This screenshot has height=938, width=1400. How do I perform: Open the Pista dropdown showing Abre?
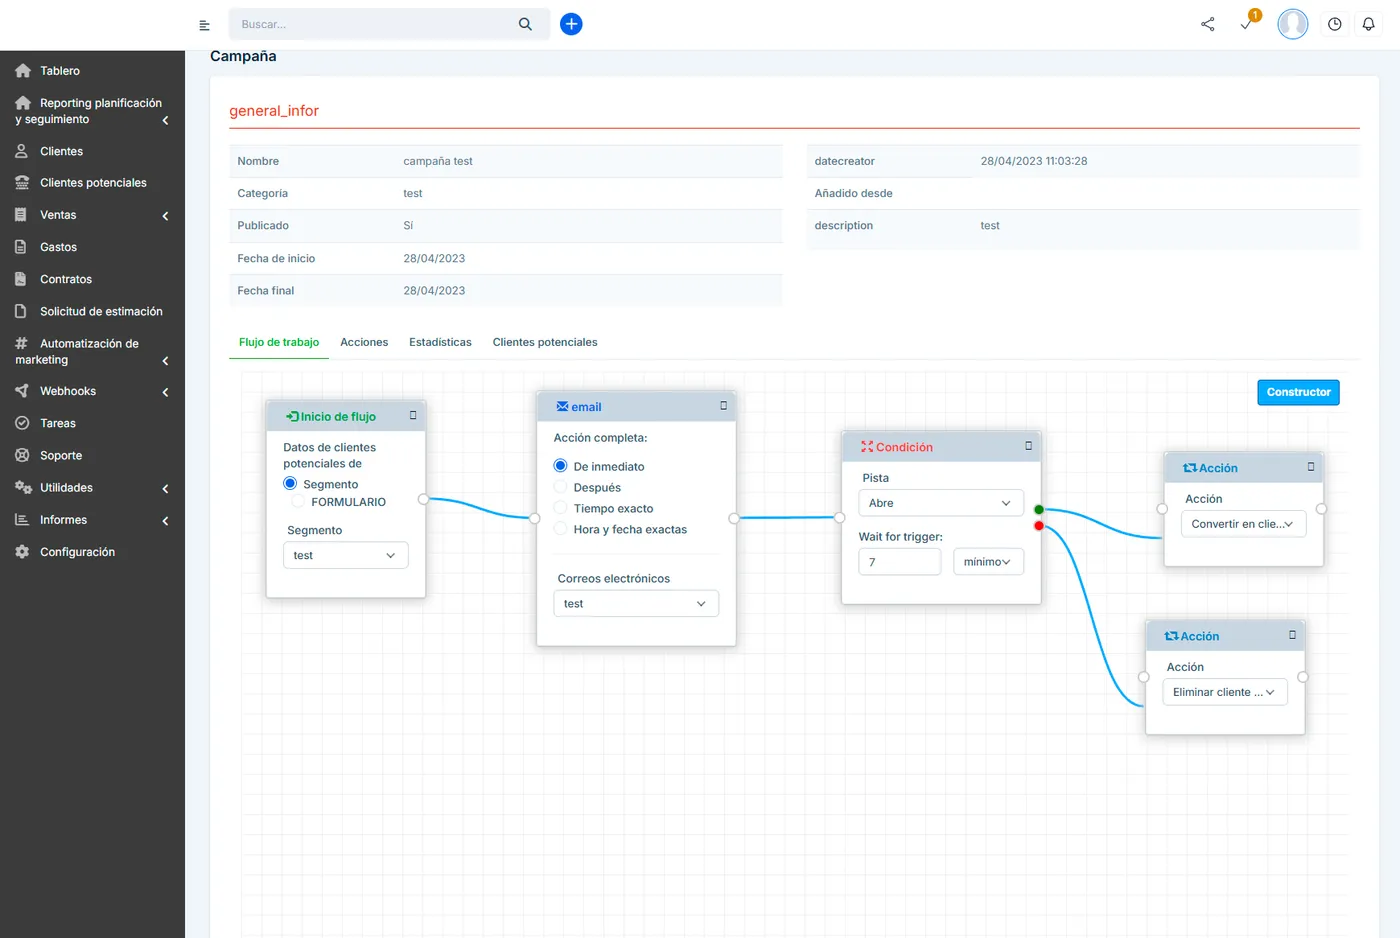click(x=941, y=503)
